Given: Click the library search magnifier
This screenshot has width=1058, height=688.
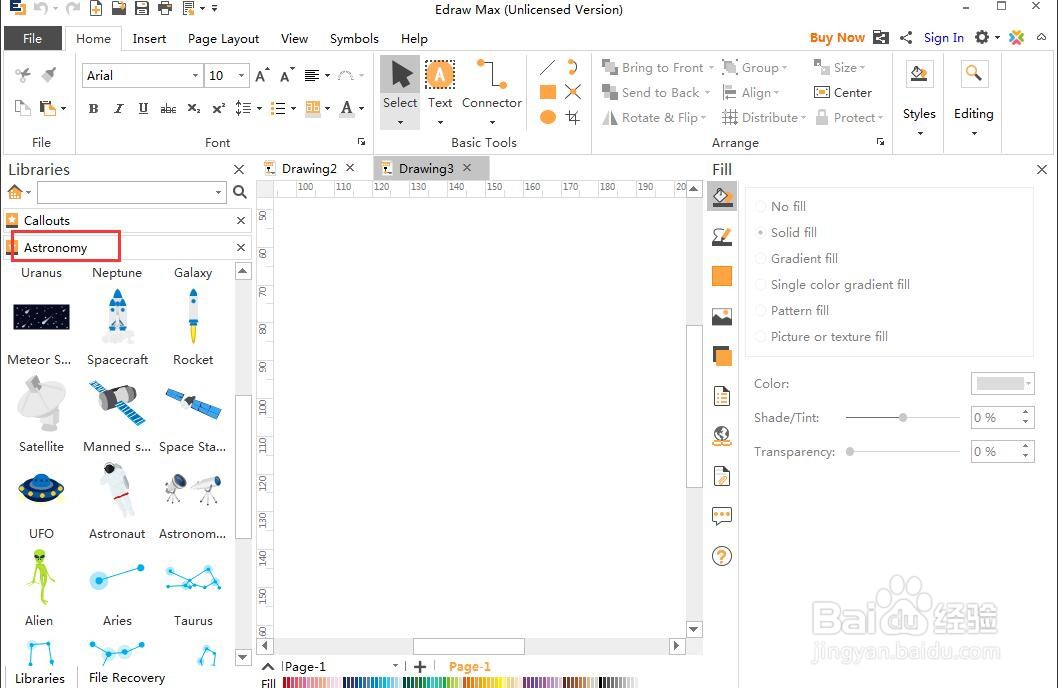Looking at the screenshot, I should coord(240,192).
